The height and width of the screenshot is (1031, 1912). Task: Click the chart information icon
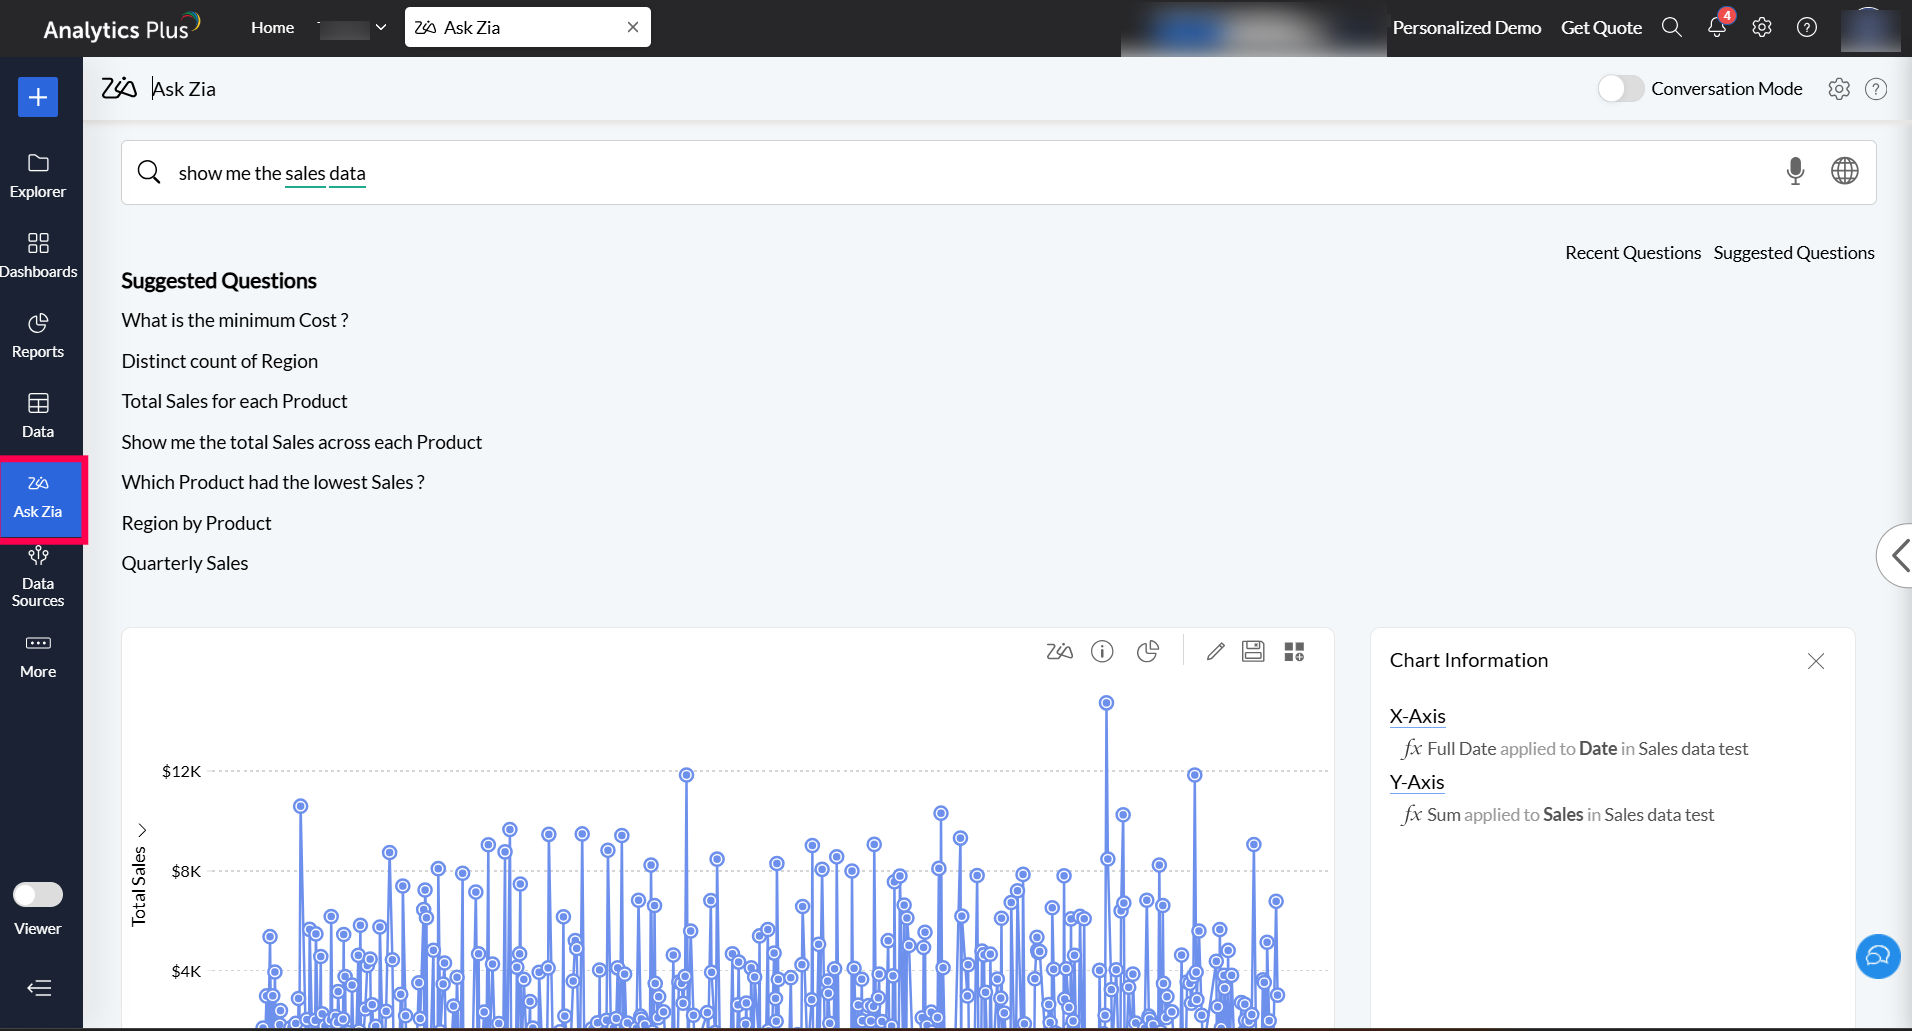point(1102,652)
